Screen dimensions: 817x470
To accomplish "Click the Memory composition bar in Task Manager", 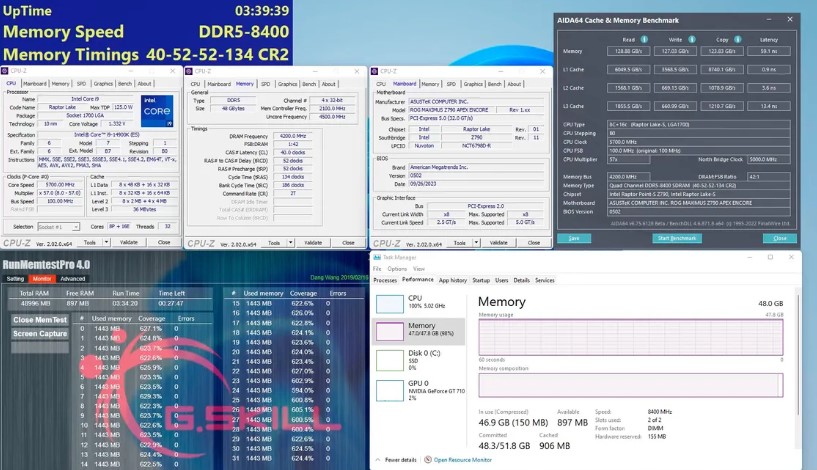I will (630, 385).
